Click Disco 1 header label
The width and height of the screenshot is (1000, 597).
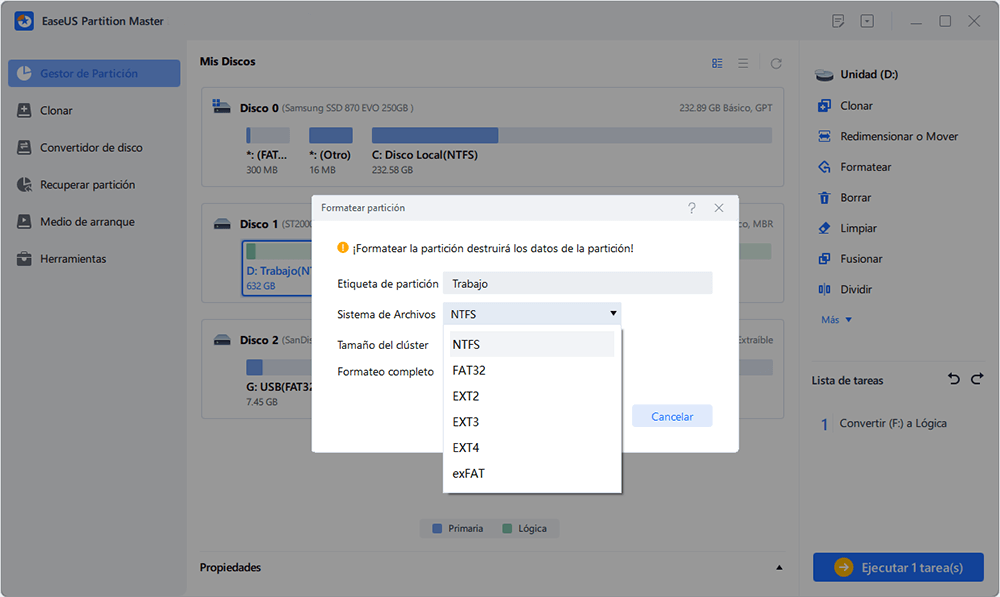pos(259,224)
